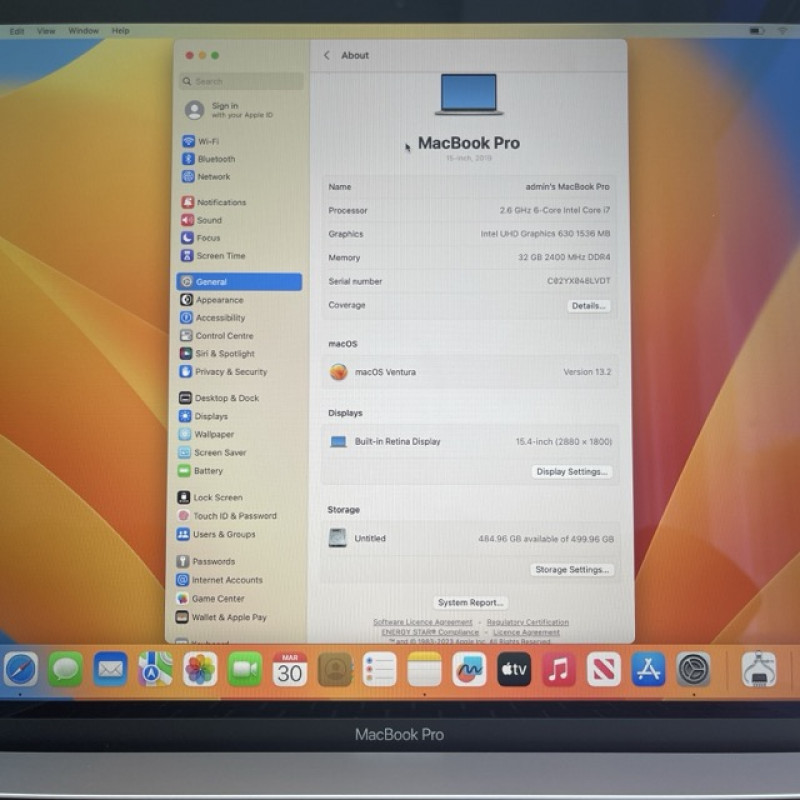
Task: Select Game Center in sidebar
Action: pos(210,598)
